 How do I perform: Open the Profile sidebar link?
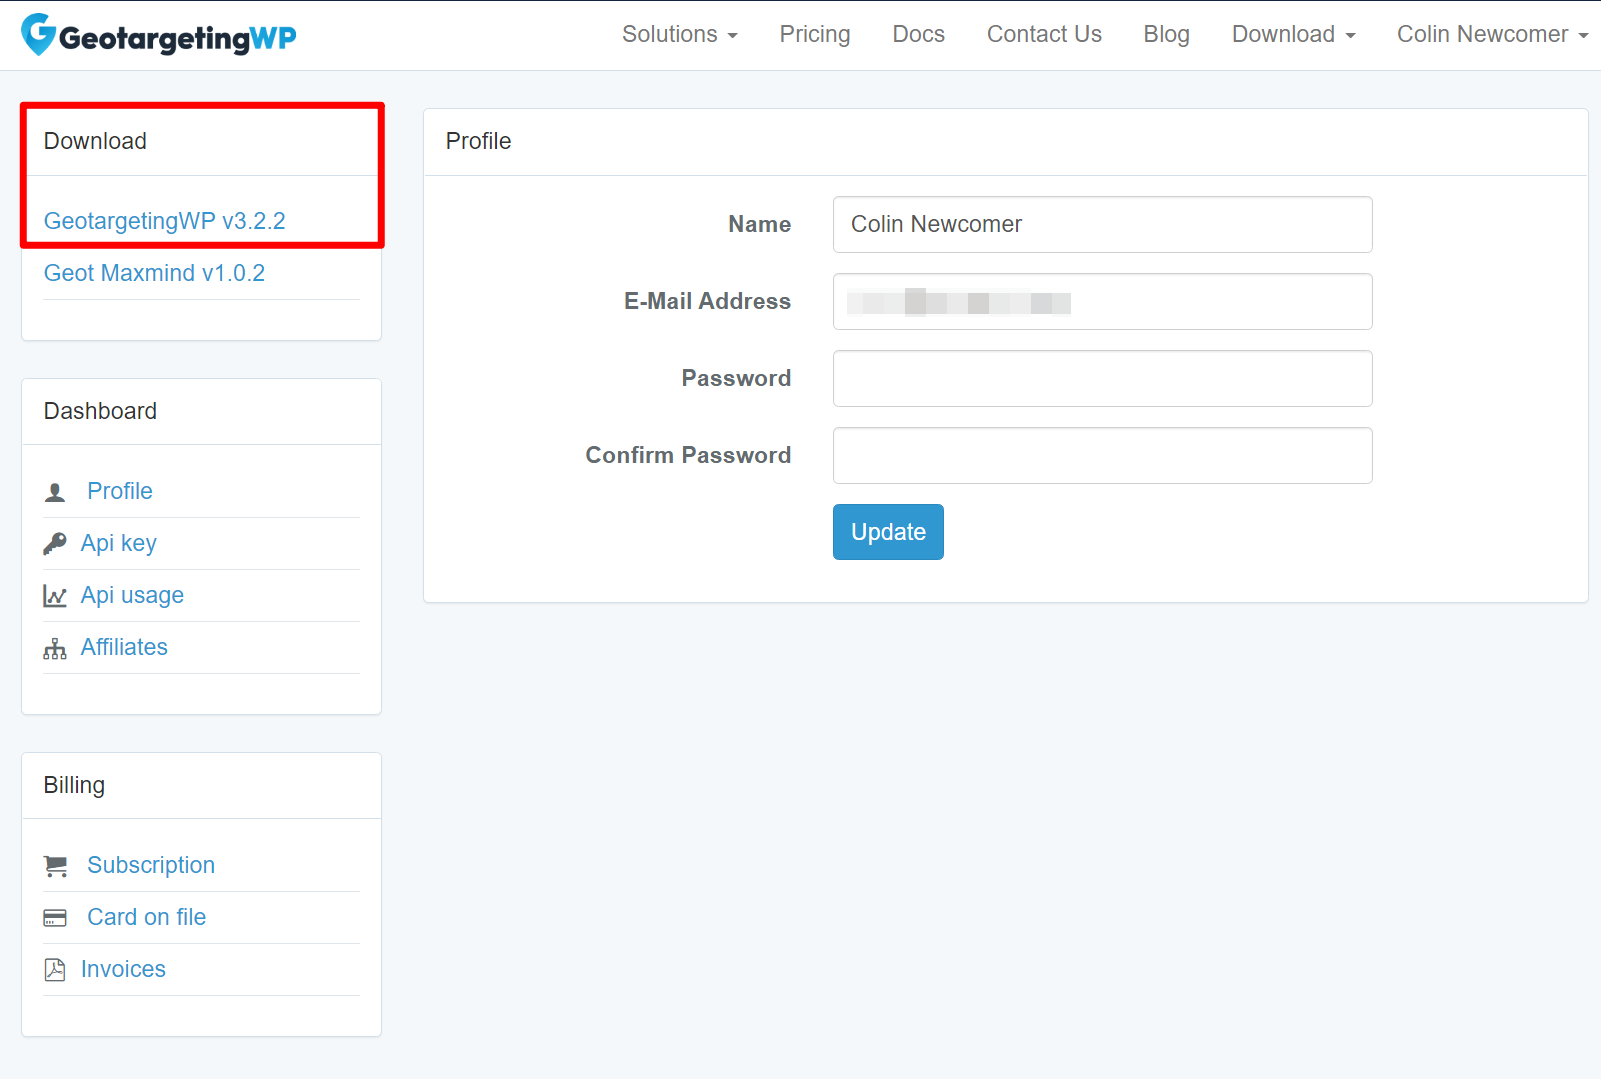coord(120,491)
